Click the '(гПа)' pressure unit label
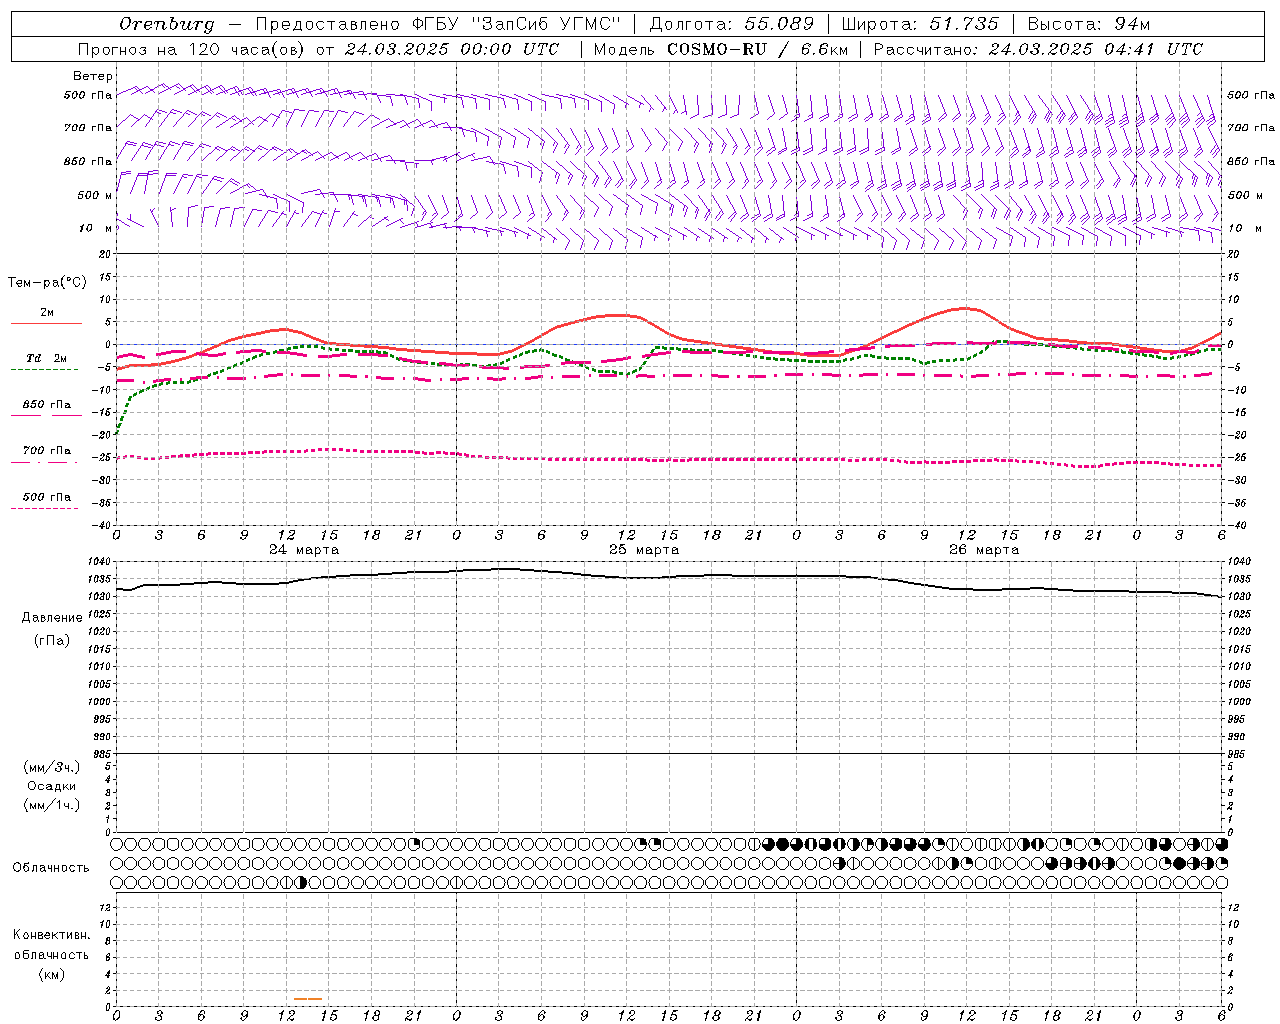The height and width of the screenshot is (1024, 1280). tap(52, 640)
